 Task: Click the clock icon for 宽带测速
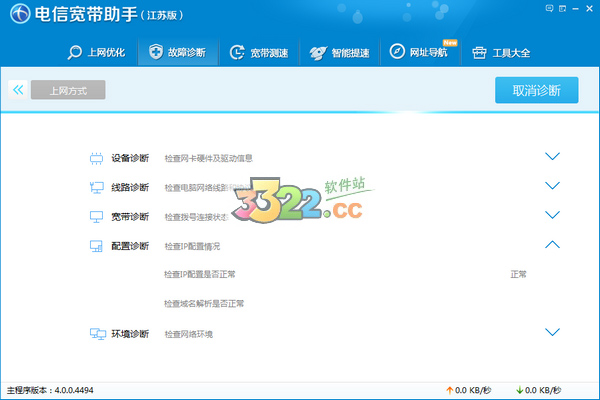coord(237,52)
